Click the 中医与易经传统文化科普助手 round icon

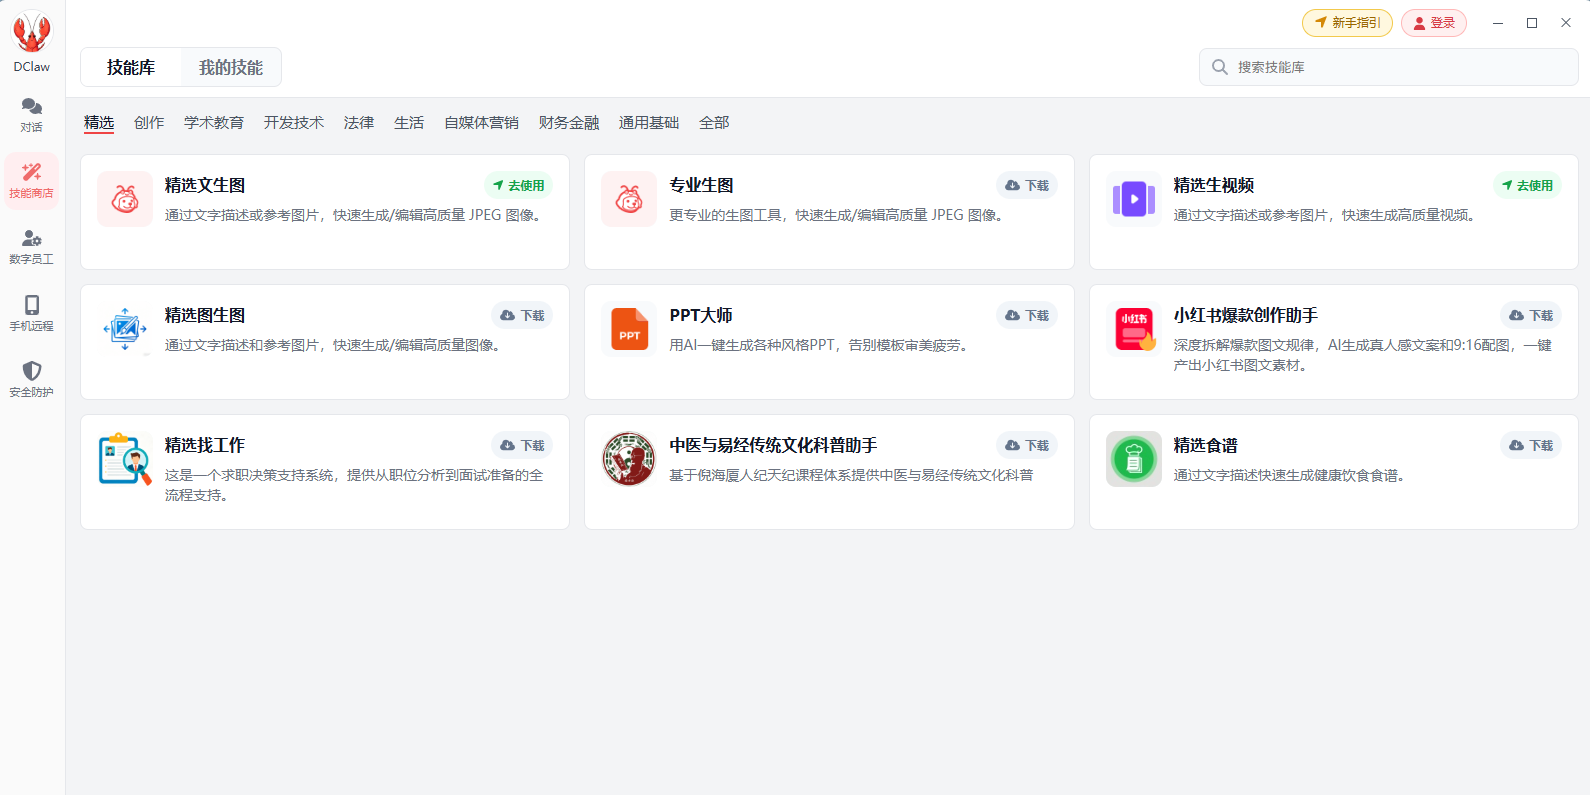click(629, 459)
